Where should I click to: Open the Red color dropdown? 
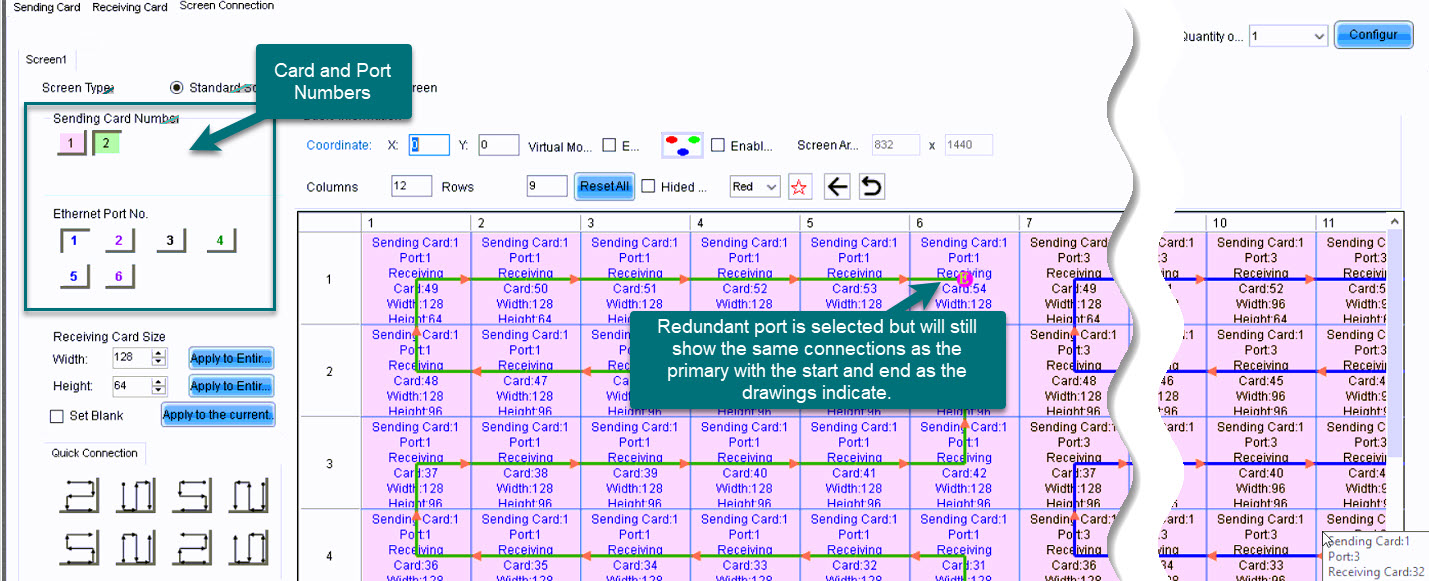(755, 187)
